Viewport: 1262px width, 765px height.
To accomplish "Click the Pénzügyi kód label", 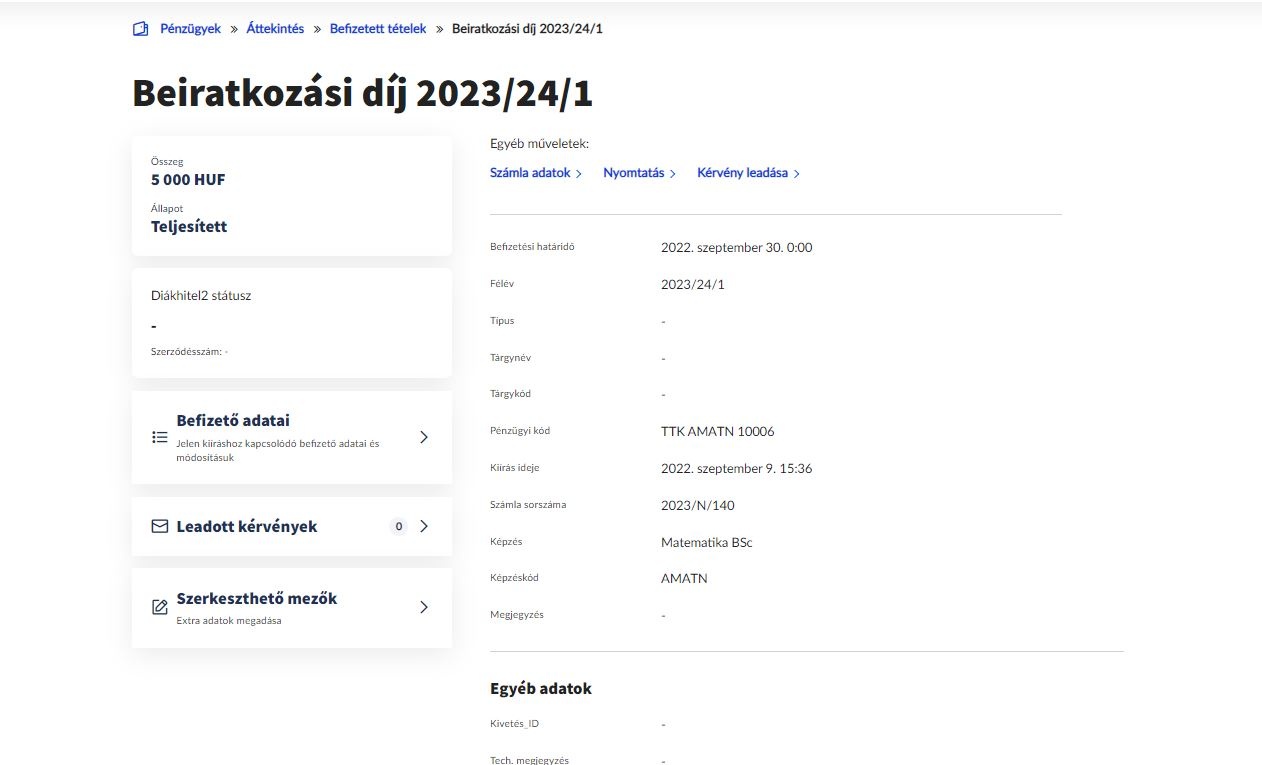I will (520, 431).
